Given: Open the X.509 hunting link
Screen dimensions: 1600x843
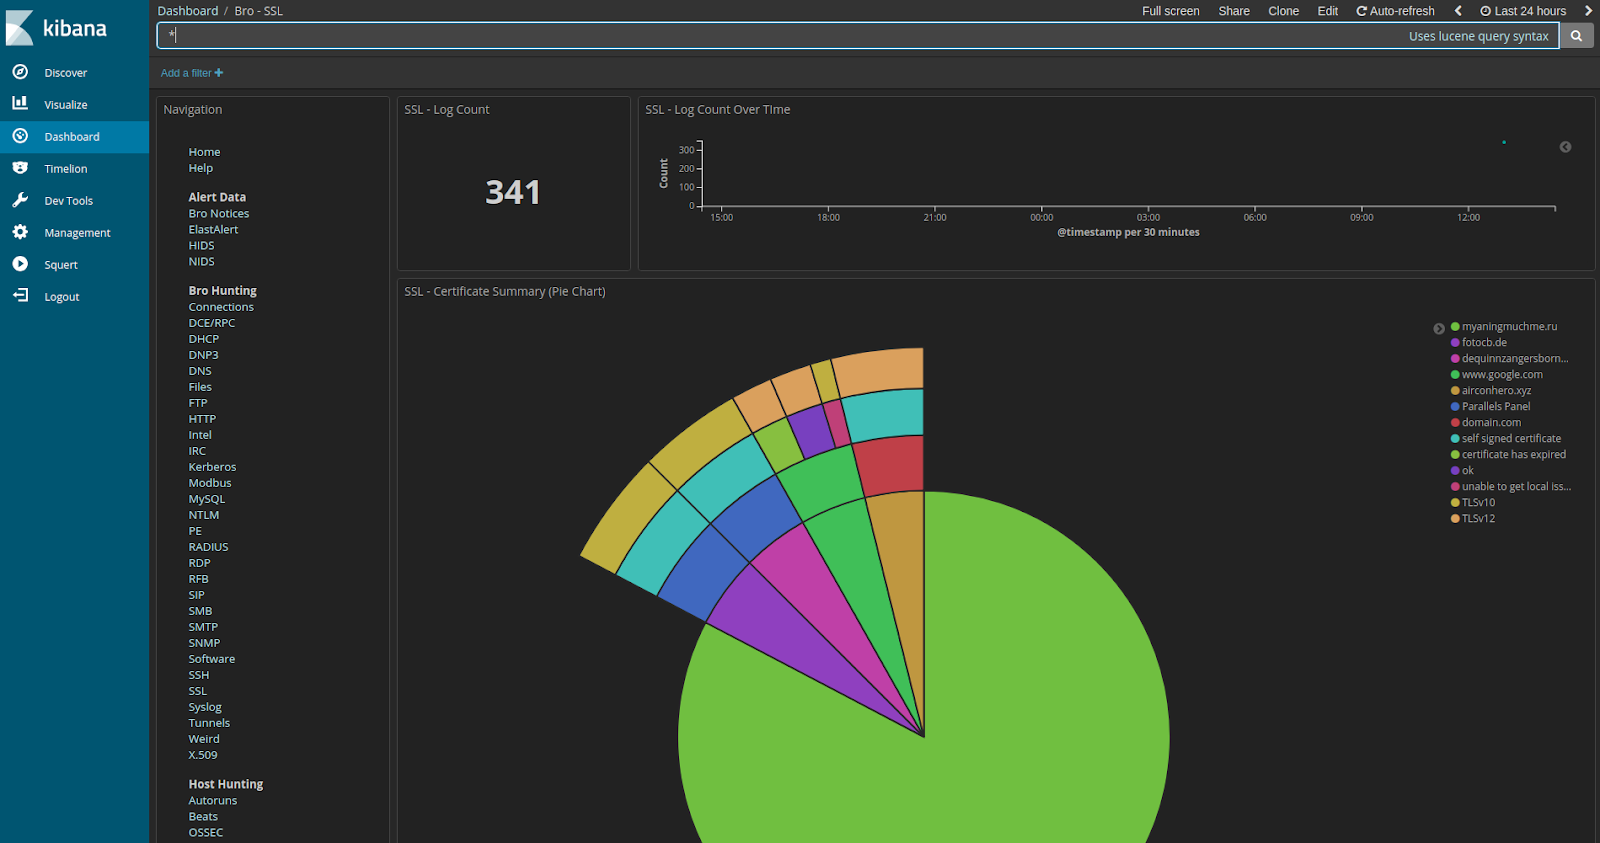Looking at the screenshot, I should tap(203, 755).
